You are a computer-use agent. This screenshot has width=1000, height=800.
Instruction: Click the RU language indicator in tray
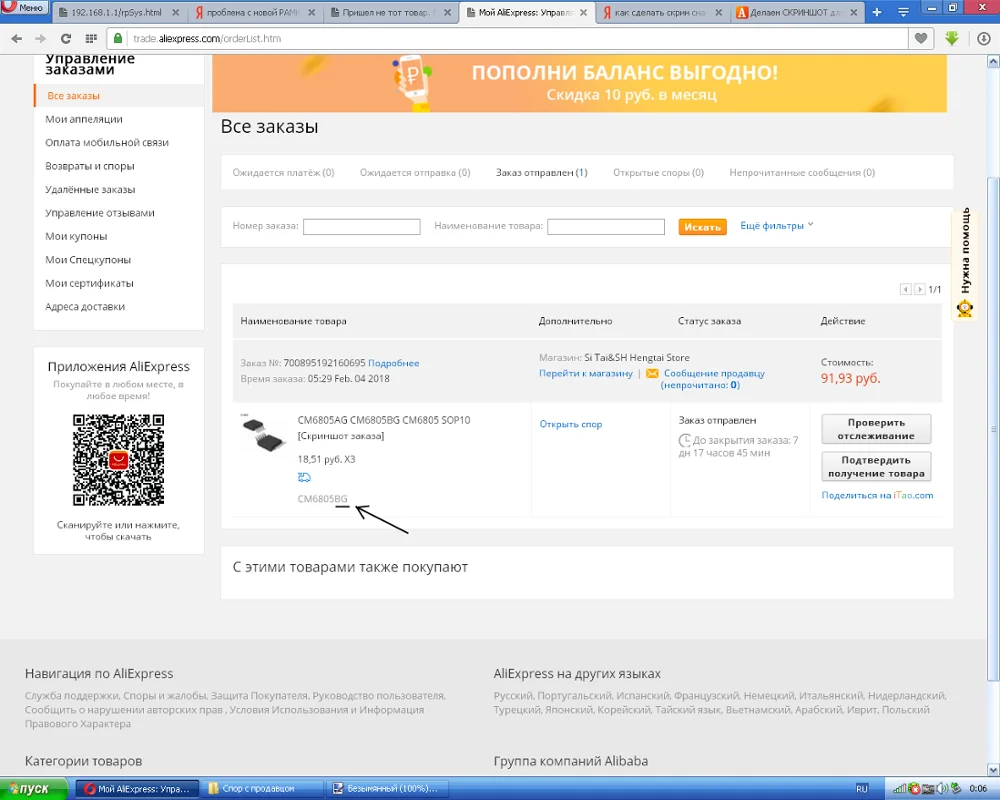click(862, 789)
